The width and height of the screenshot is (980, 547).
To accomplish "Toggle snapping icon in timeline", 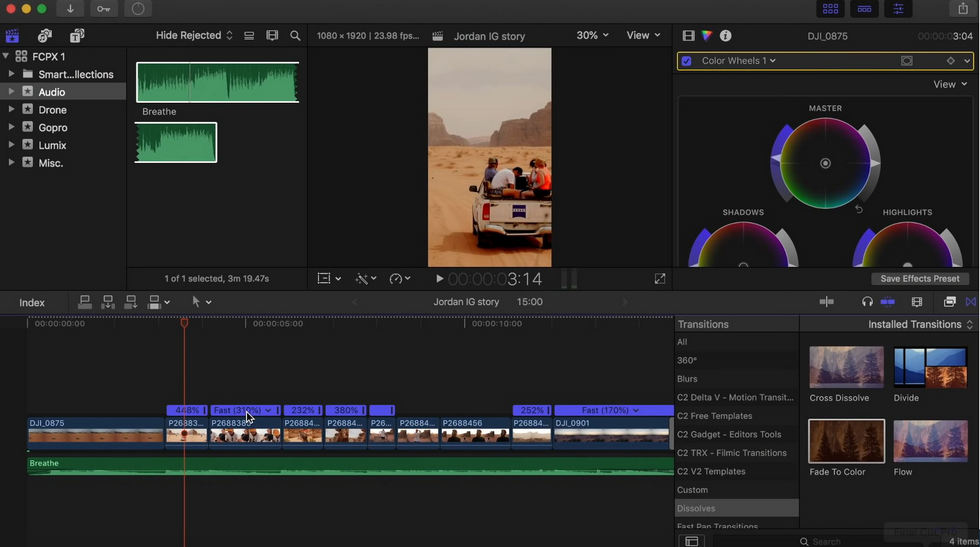I will 888,302.
